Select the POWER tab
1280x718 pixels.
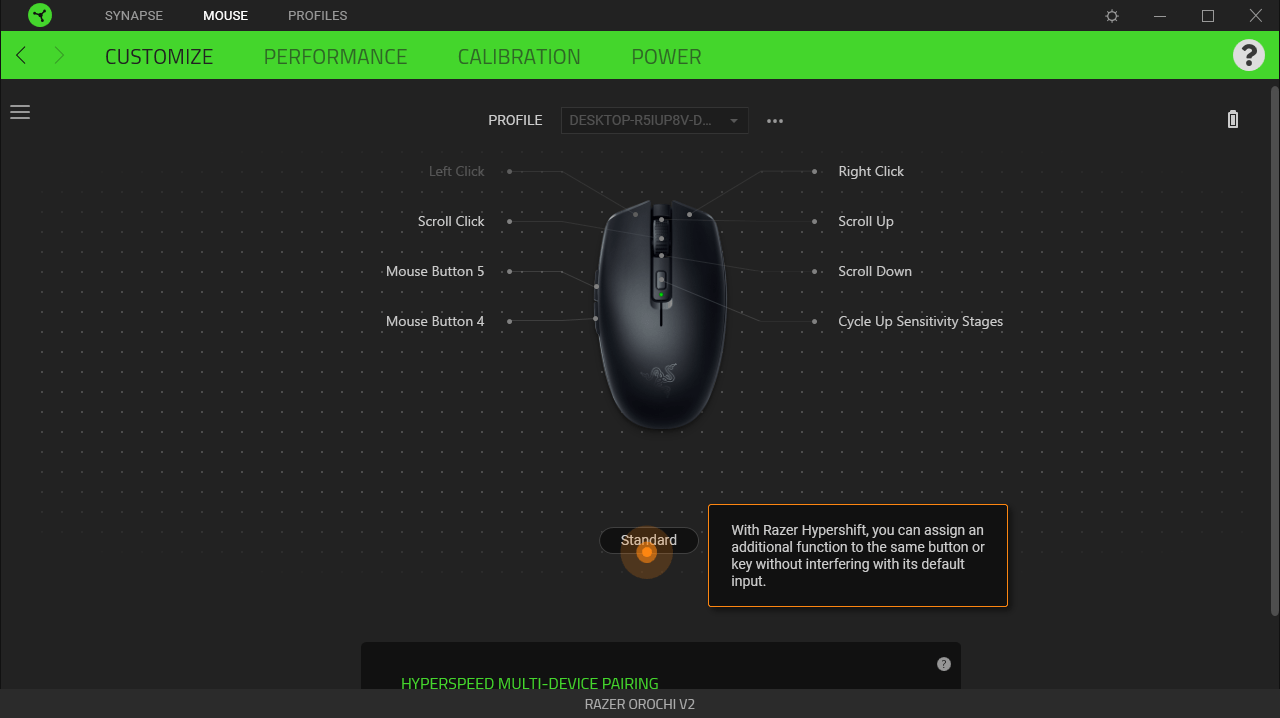[666, 57]
